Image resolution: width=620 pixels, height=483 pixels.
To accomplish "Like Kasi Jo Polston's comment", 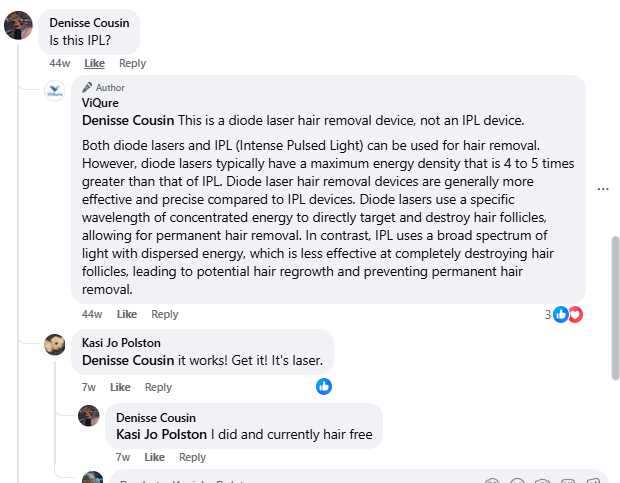I will pyautogui.click(x=120, y=387).
